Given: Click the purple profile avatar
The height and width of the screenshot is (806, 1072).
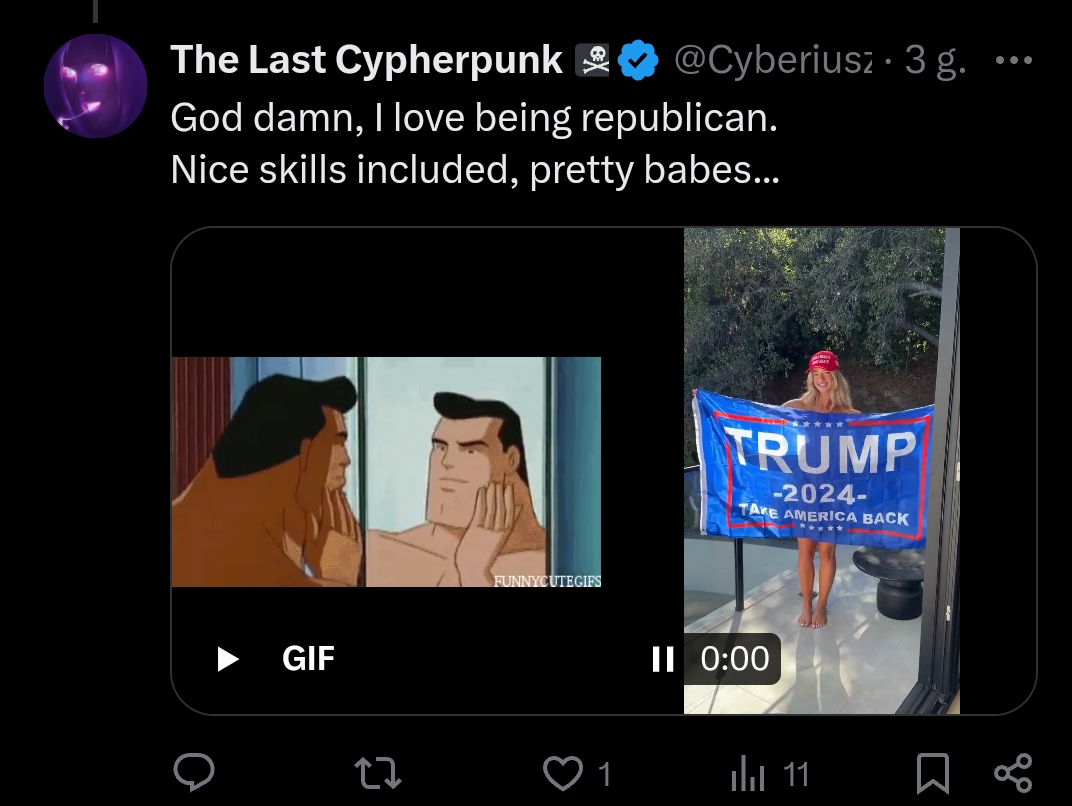Looking at the screenshot, I should click(x=96, y=86).
